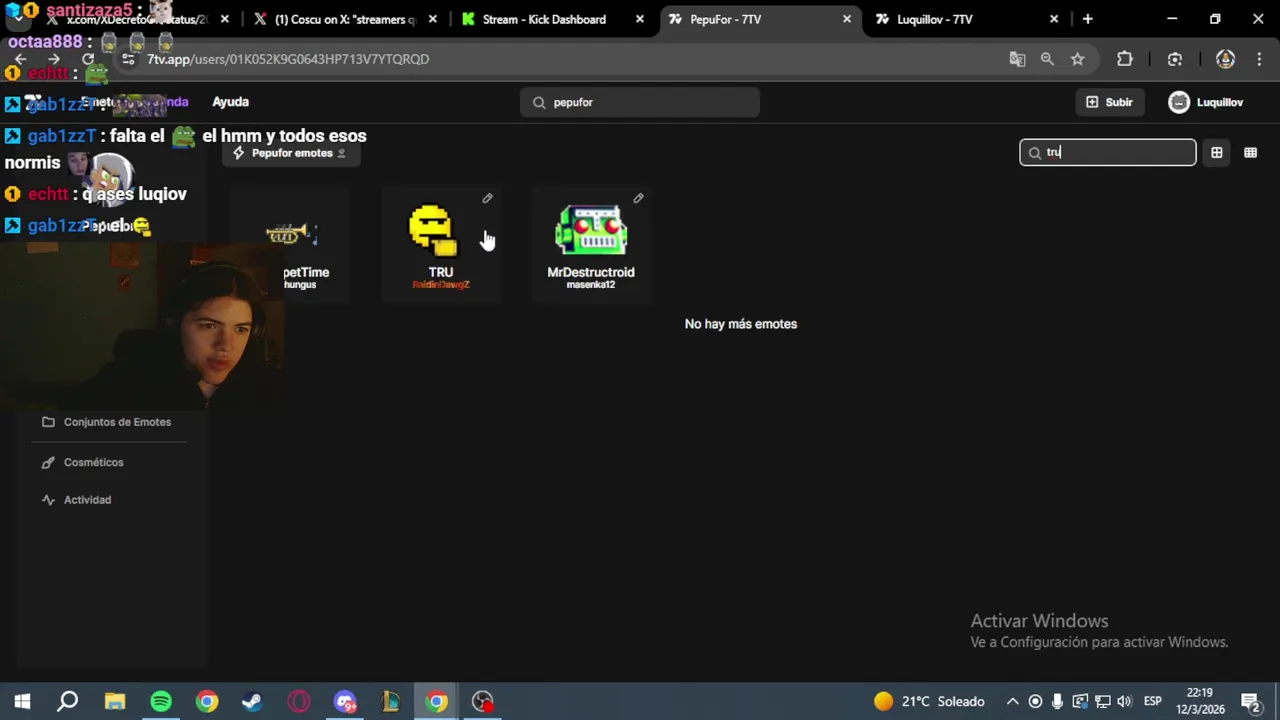Click the RaidinDawgZ author link under TRU
Image resolution: width=1280 pixels, height=720 pixels.
(441, 285)
